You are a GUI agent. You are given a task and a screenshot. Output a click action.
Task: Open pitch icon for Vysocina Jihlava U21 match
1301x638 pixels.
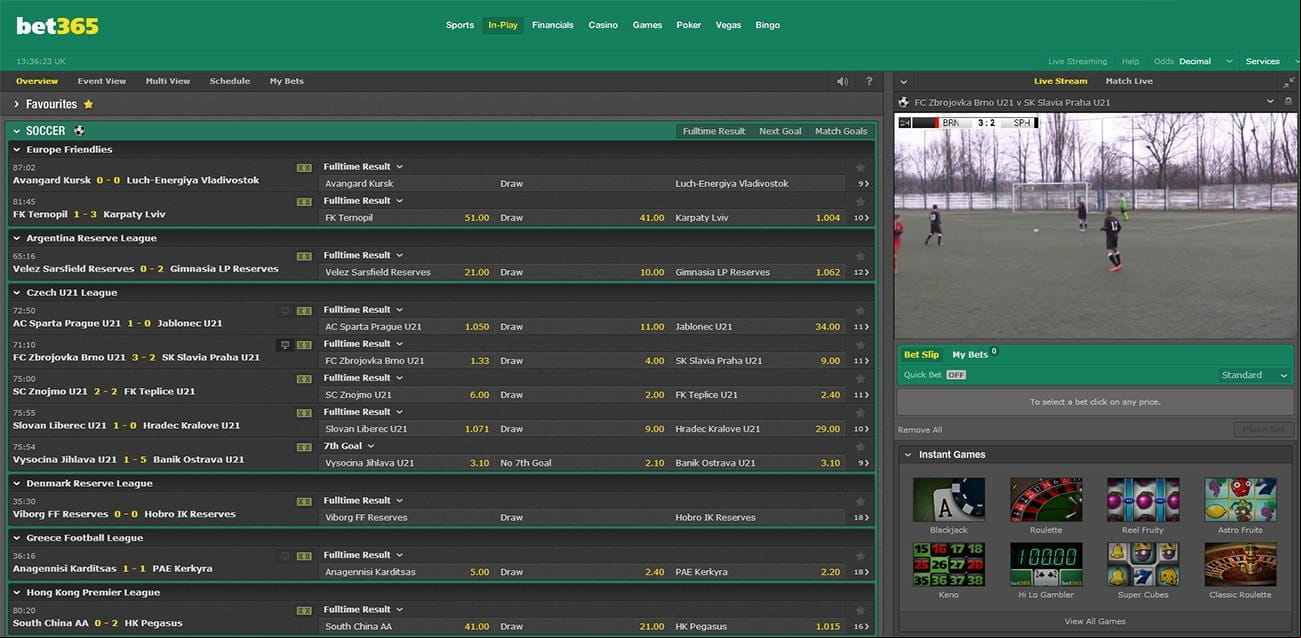(304, 446)
